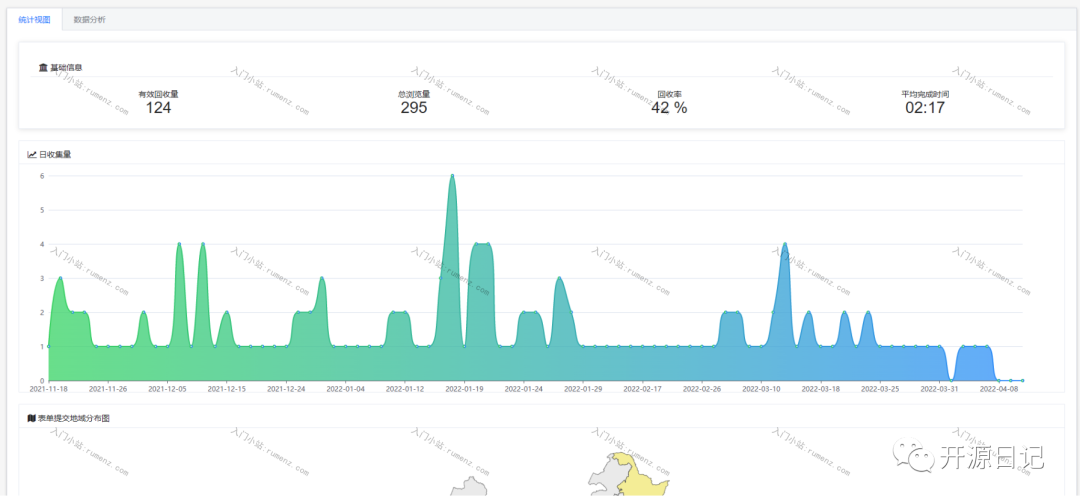Click x-axis label 2022-03-10
1080x504 pixels.
tap(761, 389)
